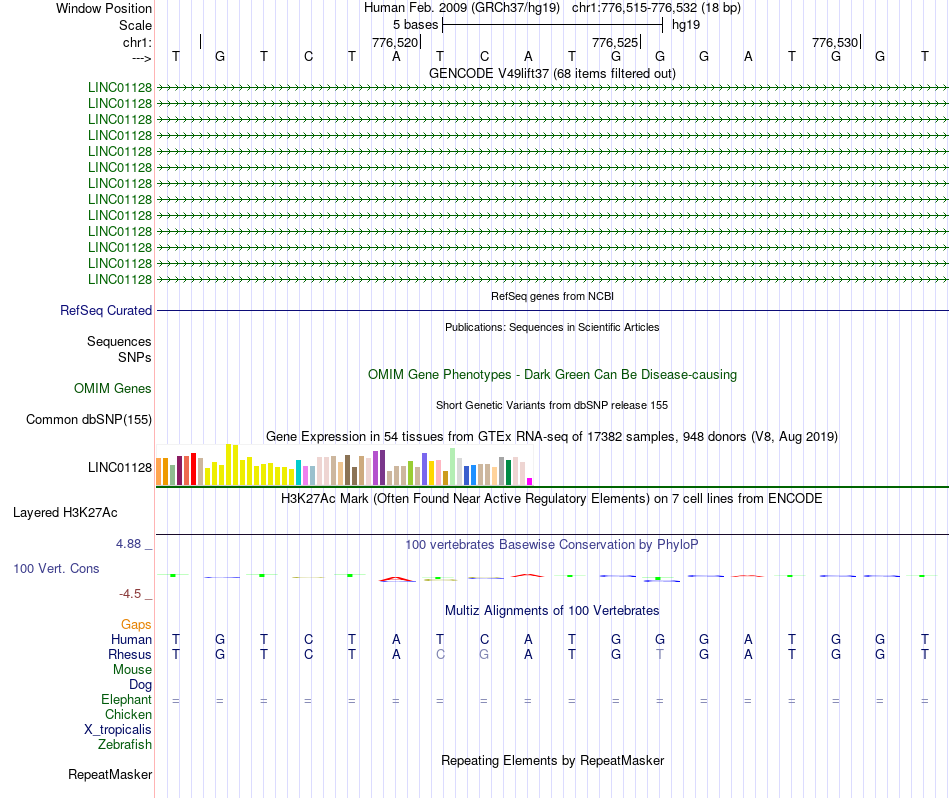Screen dimensions: 950x798
Task: Click the 'Human Feb. 2009 (GRCh37/hg19)' assembly text
Action: click(x=462, y=8)
